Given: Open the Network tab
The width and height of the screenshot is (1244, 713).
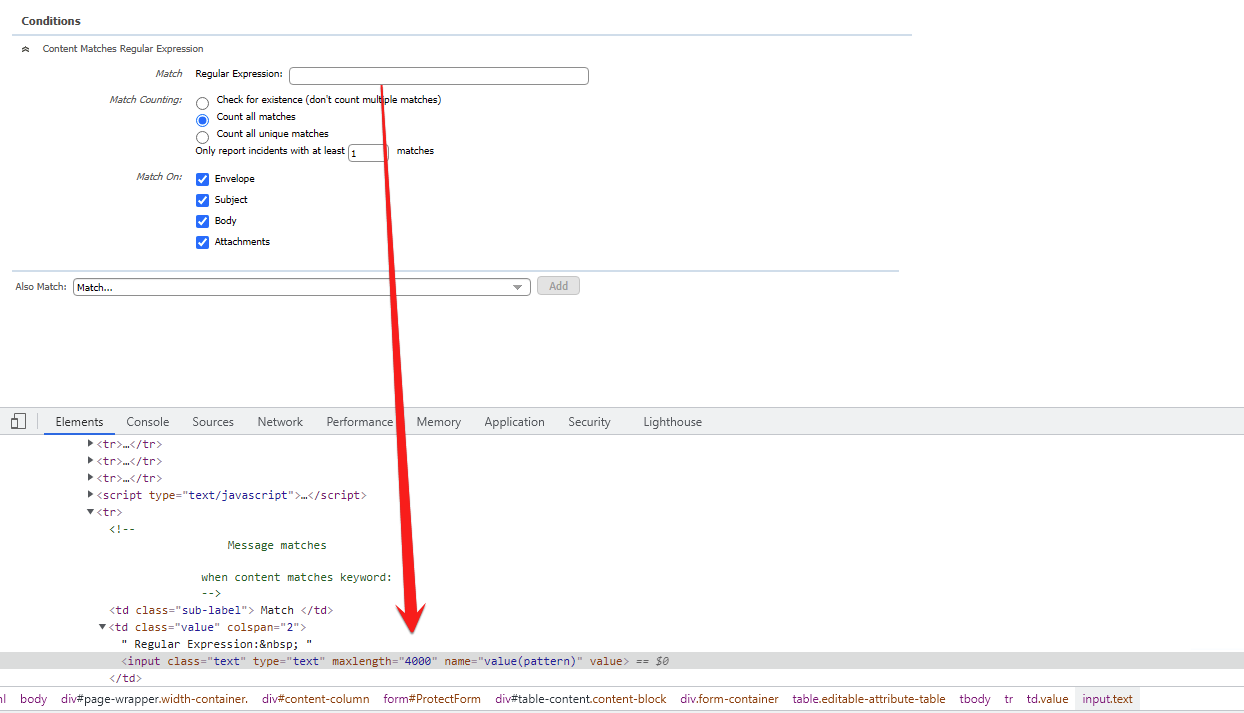Looking at the screenshot, I should click(280, 422).
